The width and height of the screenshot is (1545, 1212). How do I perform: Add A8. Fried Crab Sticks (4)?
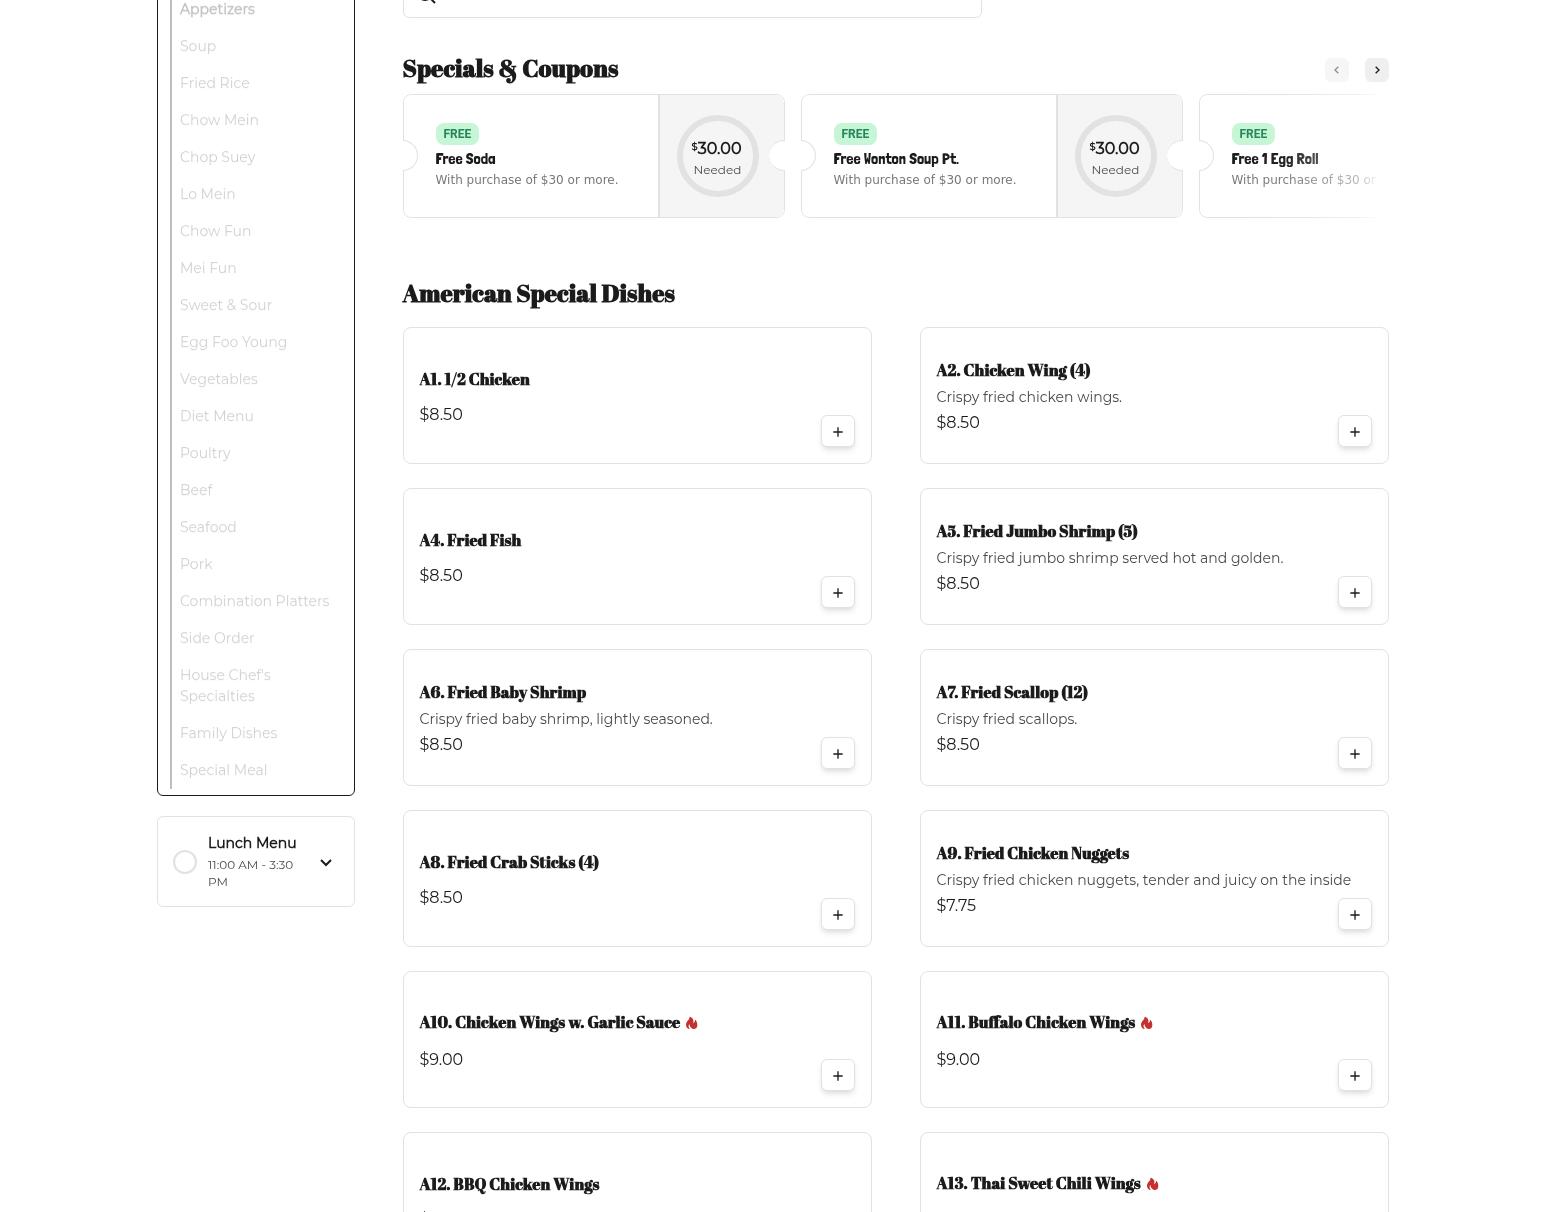coord(838,915)
